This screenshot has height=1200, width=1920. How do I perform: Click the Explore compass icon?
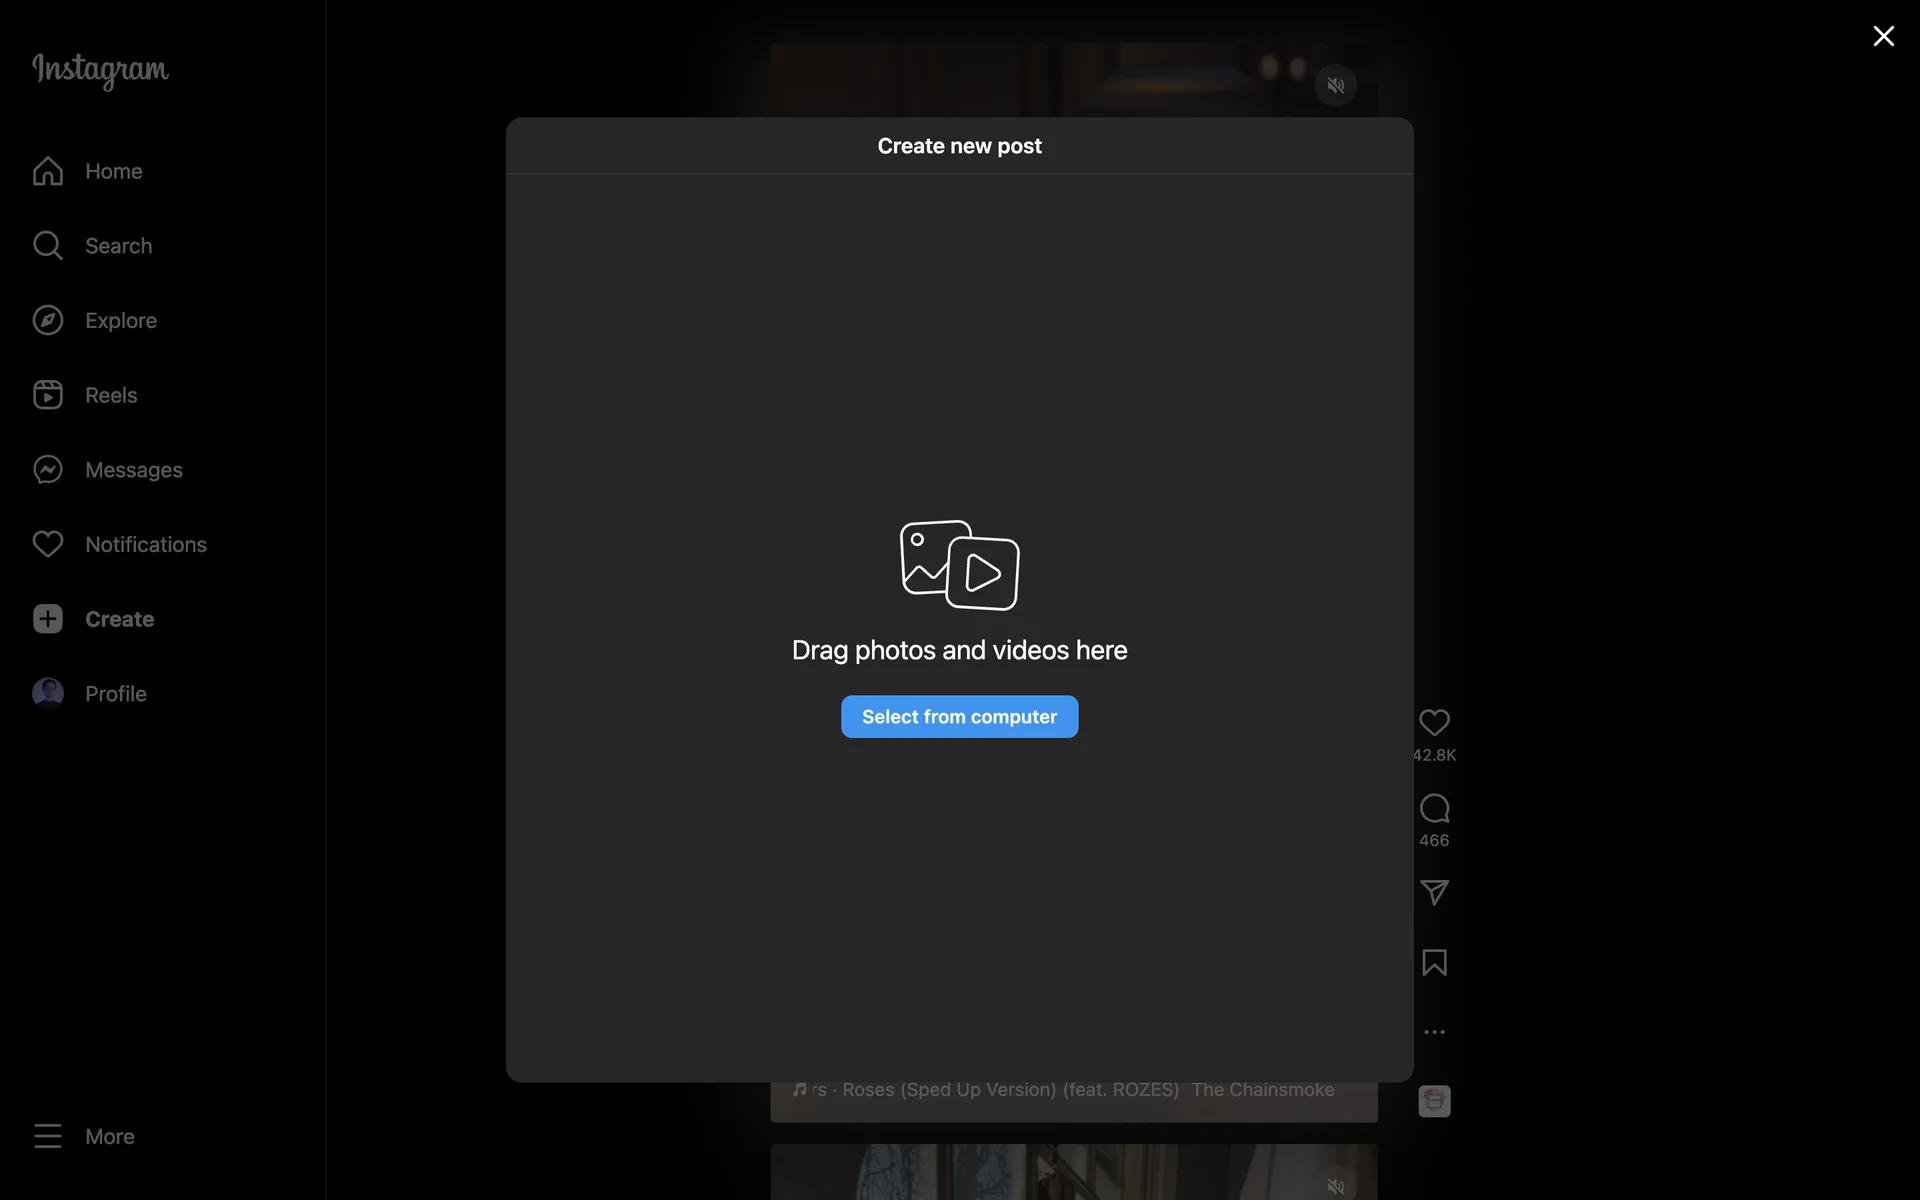tap(48, 320)
